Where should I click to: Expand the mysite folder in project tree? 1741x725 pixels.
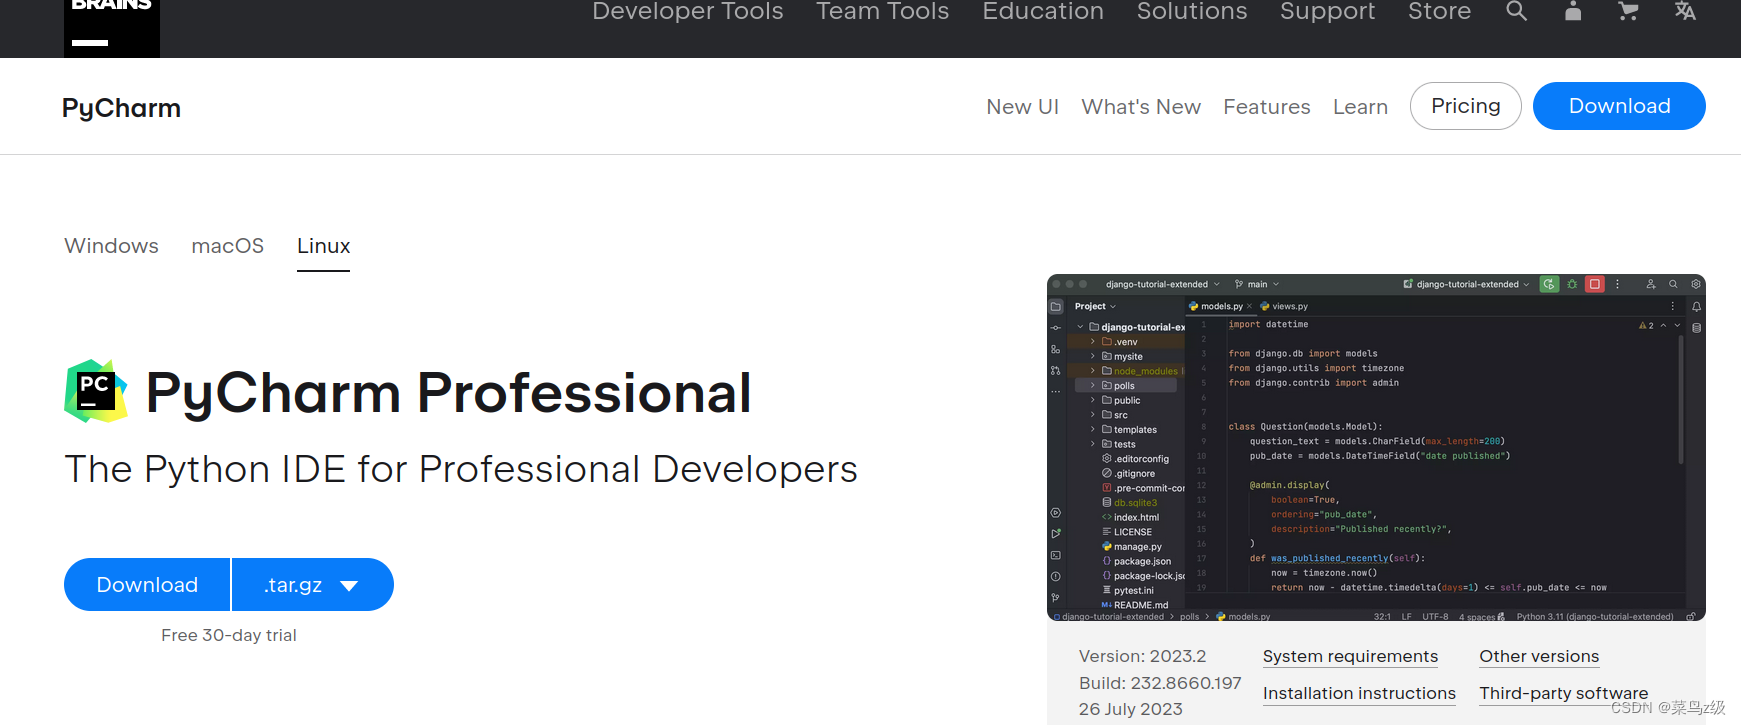click(1093, 356)
